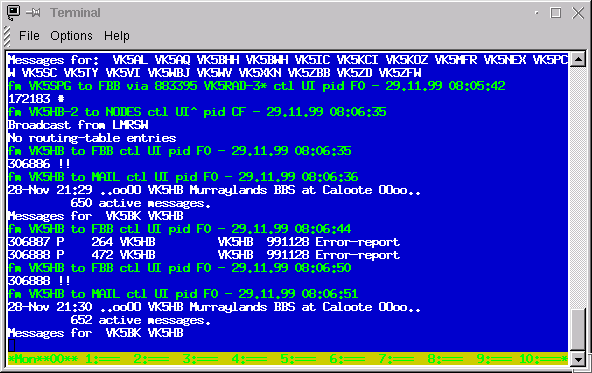Click the terminal cursor block on the last line
This screenshot has width=592, height=373.
[x=11, y=346]
